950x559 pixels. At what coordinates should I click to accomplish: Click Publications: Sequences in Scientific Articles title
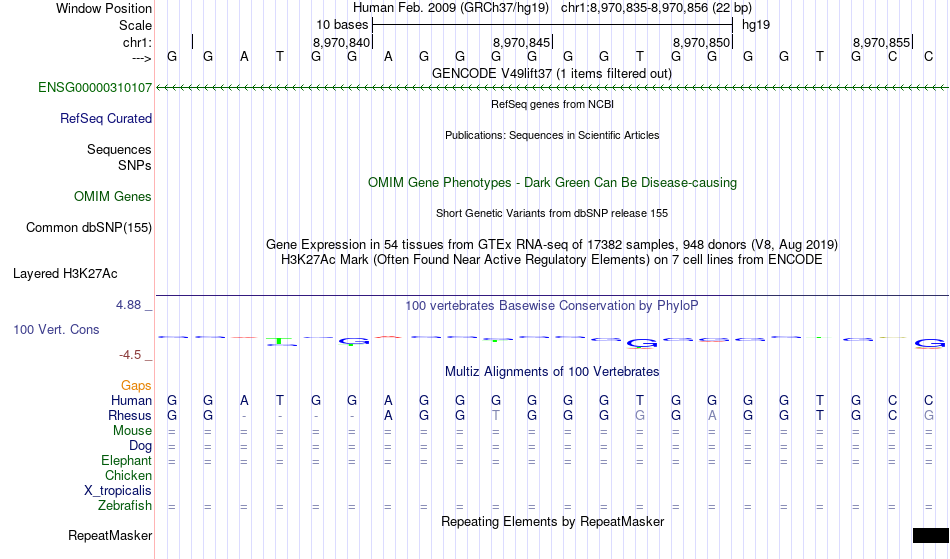pyautogui.click(x=552, y=135)
